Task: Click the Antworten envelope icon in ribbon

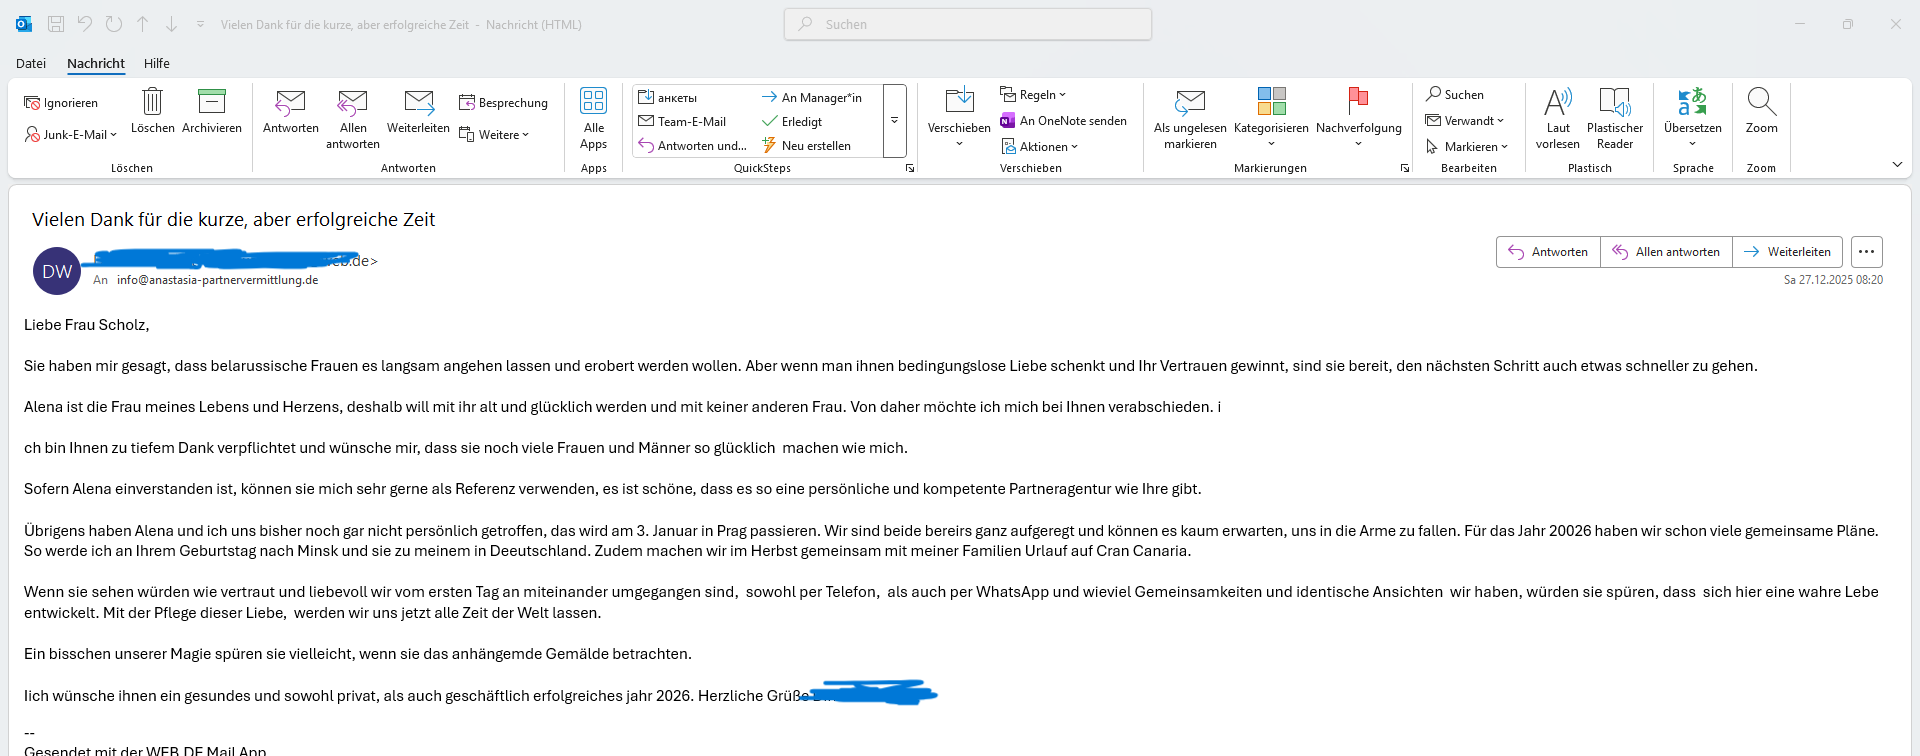Action: click(290, 103)
